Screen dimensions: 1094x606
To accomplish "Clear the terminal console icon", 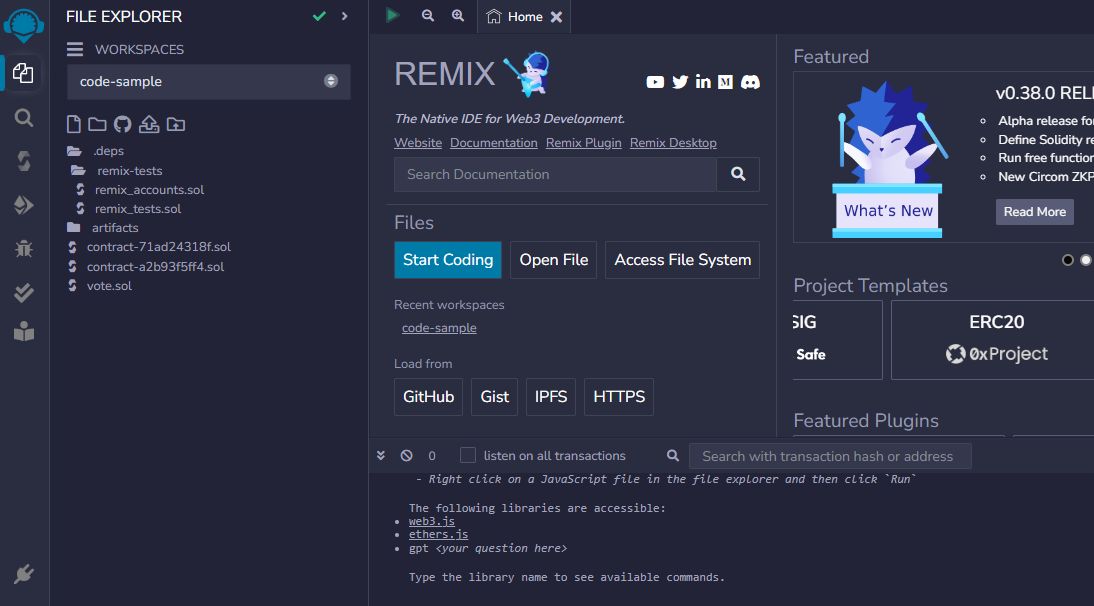I will (x=407, y=455).
